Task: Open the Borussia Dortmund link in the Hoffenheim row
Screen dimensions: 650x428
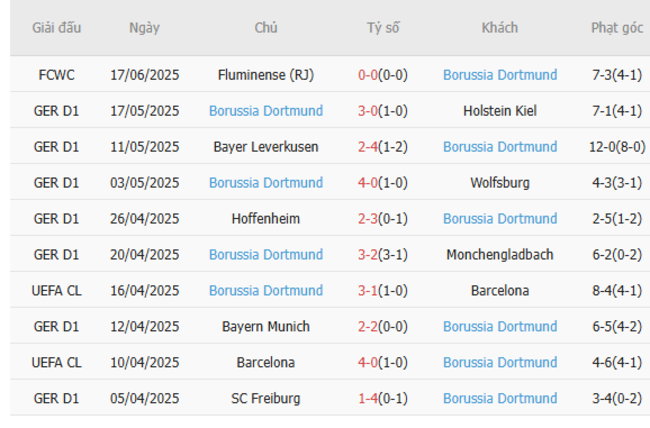Action: [x=500, y=219]
